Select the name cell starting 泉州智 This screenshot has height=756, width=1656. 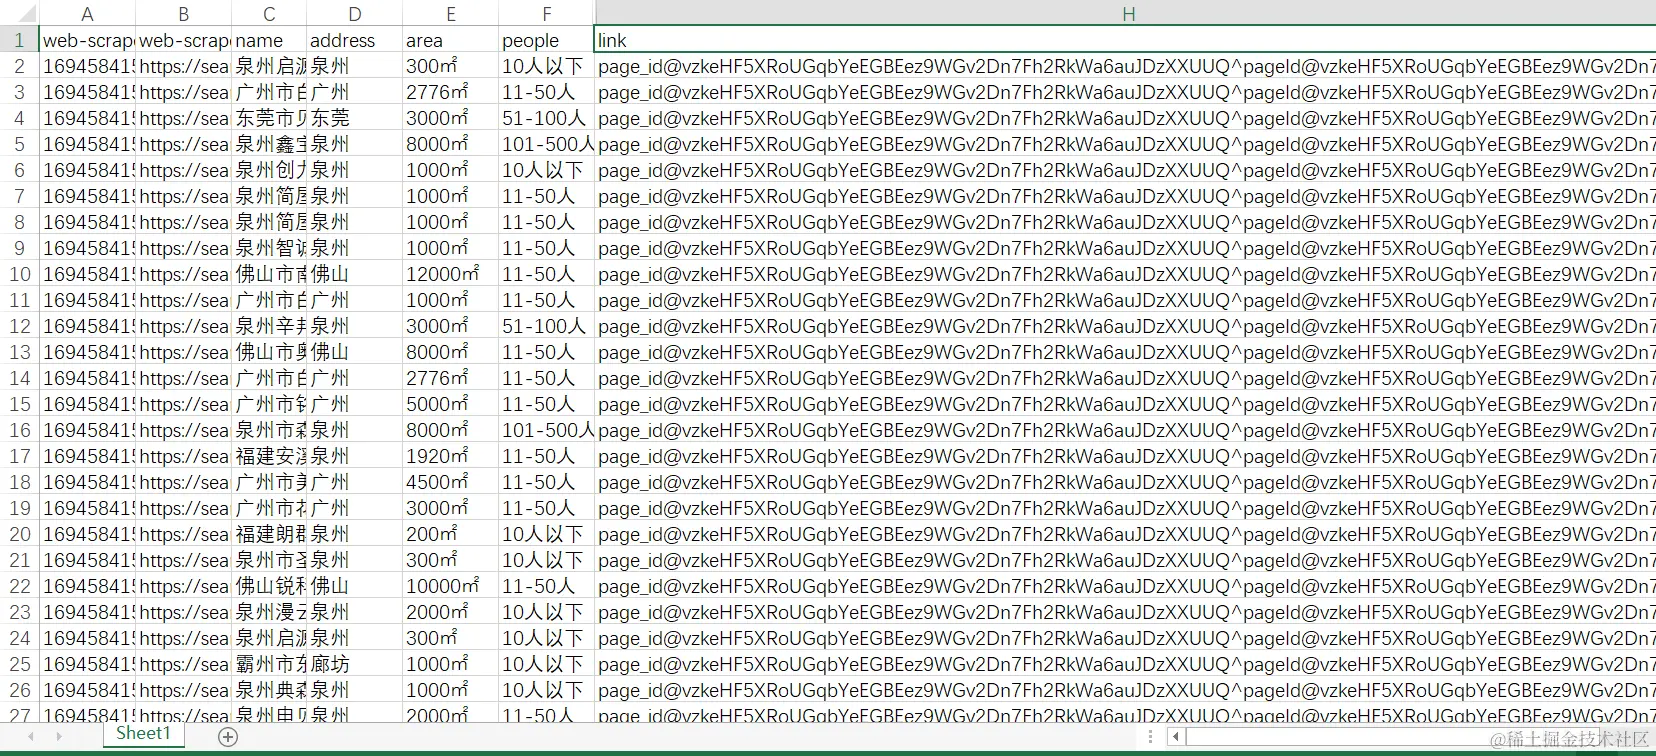point(269,248)
